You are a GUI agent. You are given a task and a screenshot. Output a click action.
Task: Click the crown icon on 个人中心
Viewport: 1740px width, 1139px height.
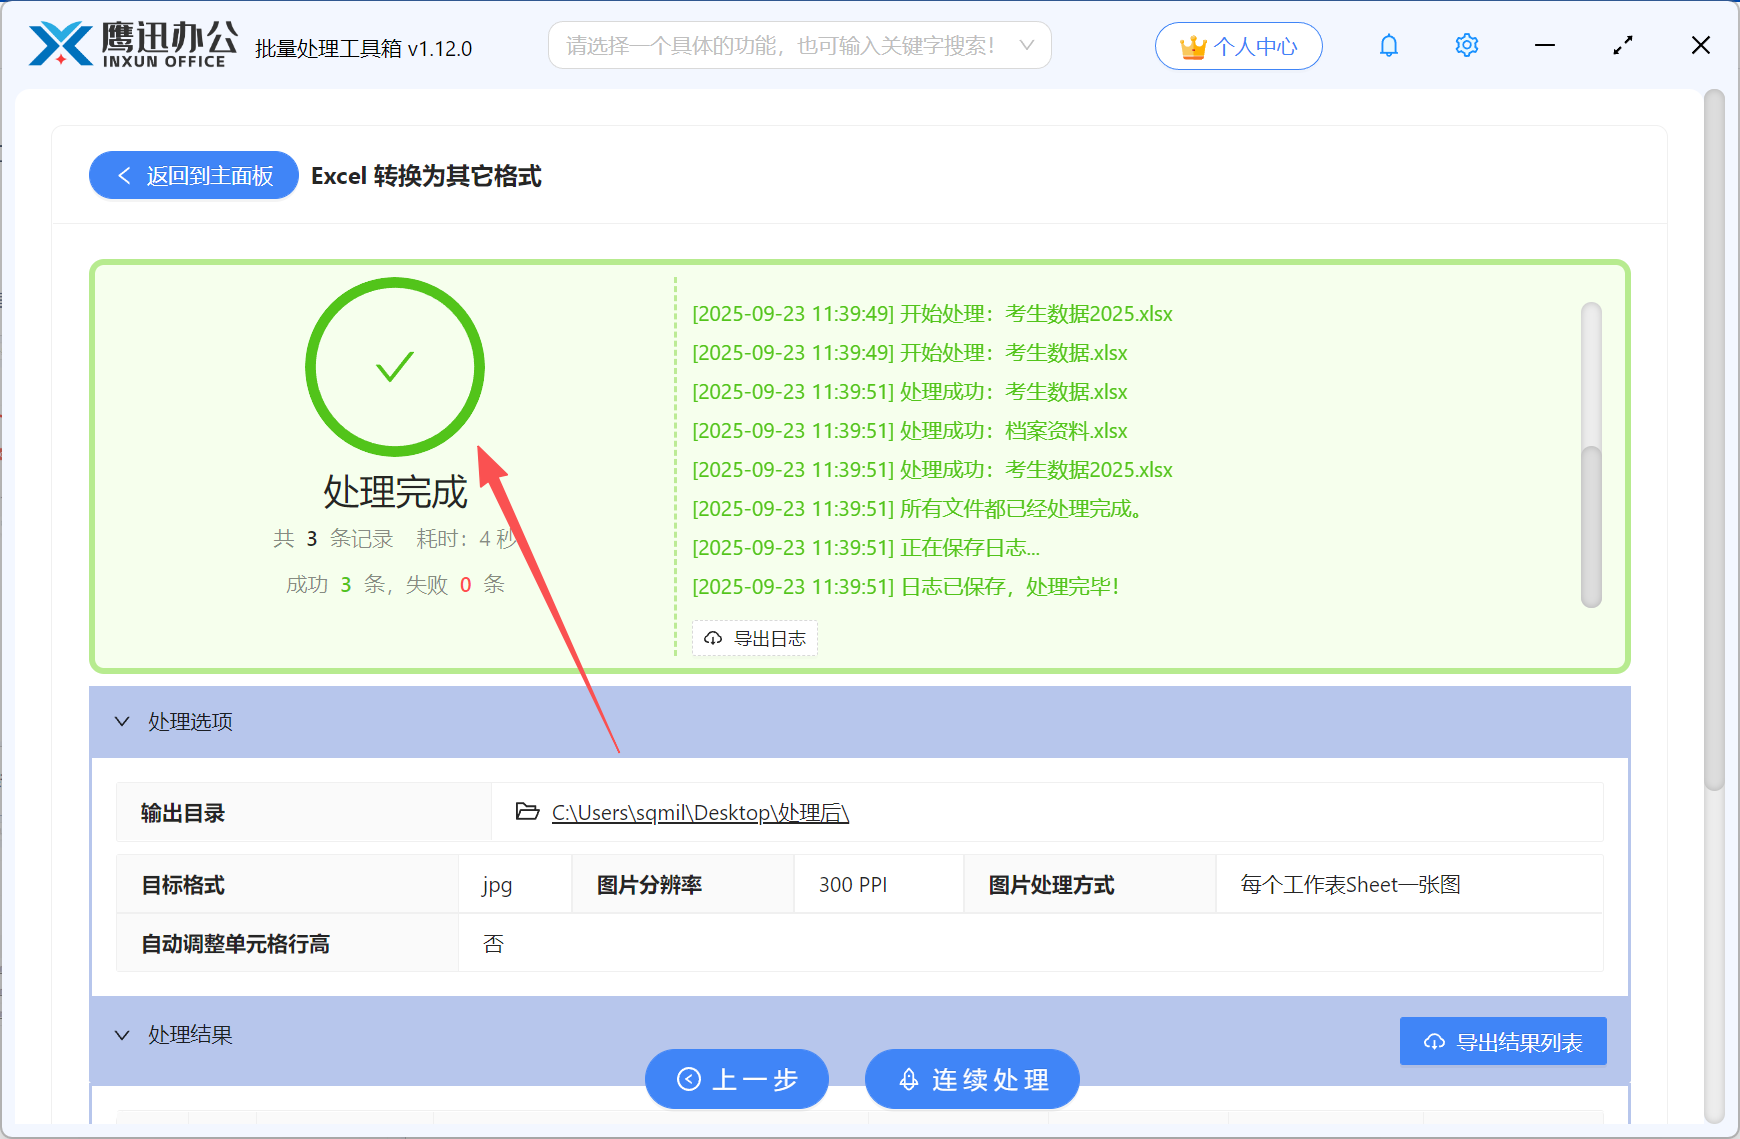point(1192,45)
